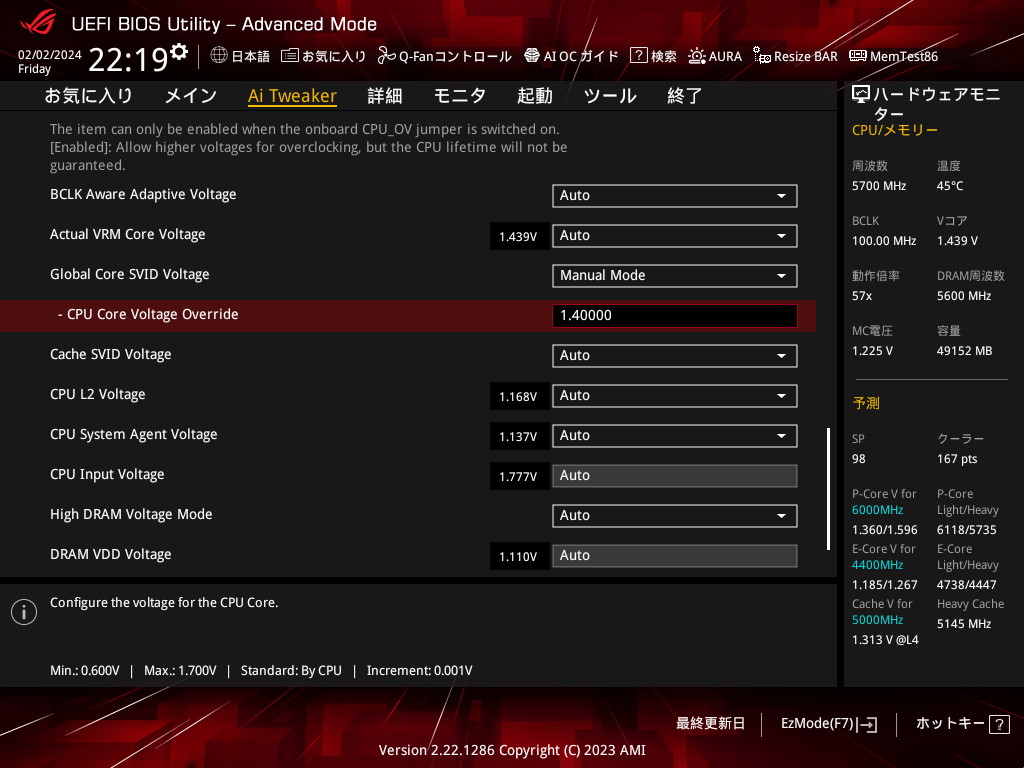Open Q-Fan control fan icon
The height and width of the screenshot is (768, 1024).
coord(386,56)
